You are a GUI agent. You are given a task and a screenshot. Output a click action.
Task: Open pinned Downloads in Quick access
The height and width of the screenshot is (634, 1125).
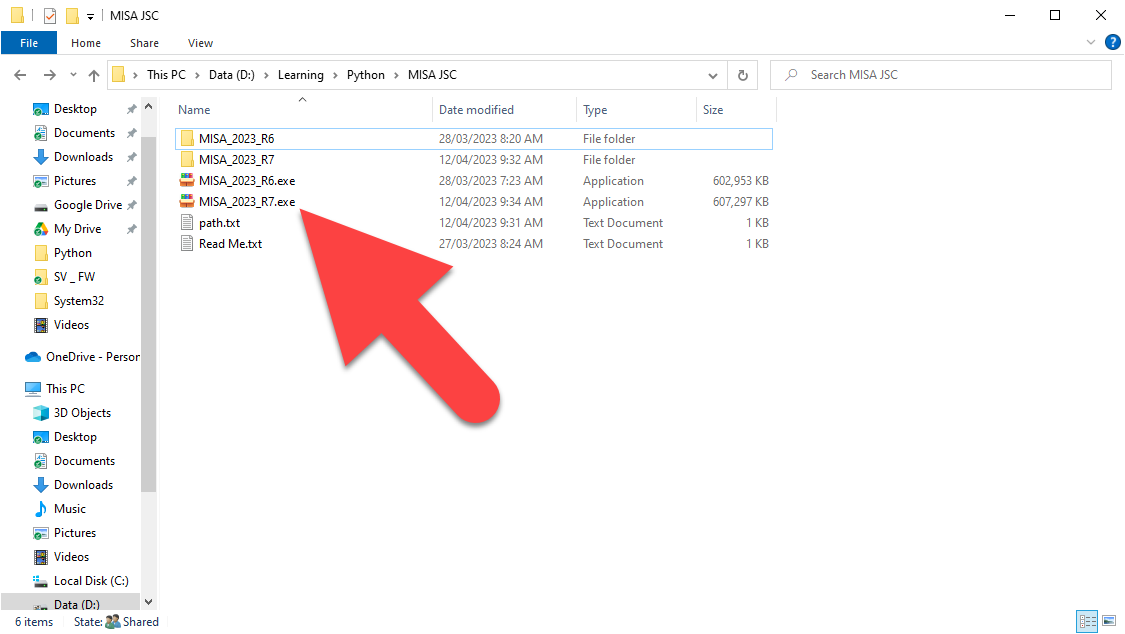click(83, 157)
